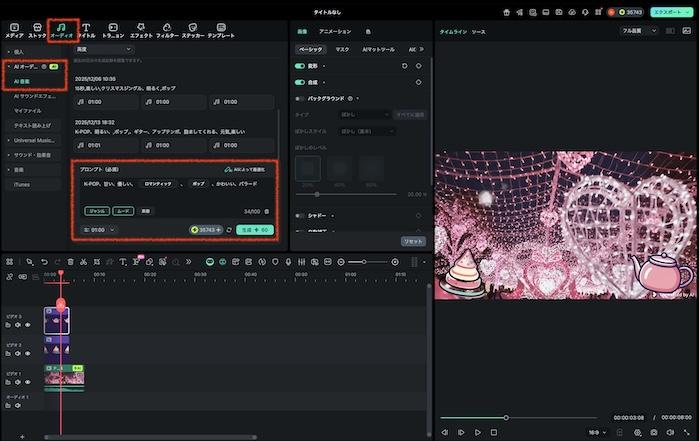
Task: Expand more timeline tools with chevrons
Action: pos(189,262)
